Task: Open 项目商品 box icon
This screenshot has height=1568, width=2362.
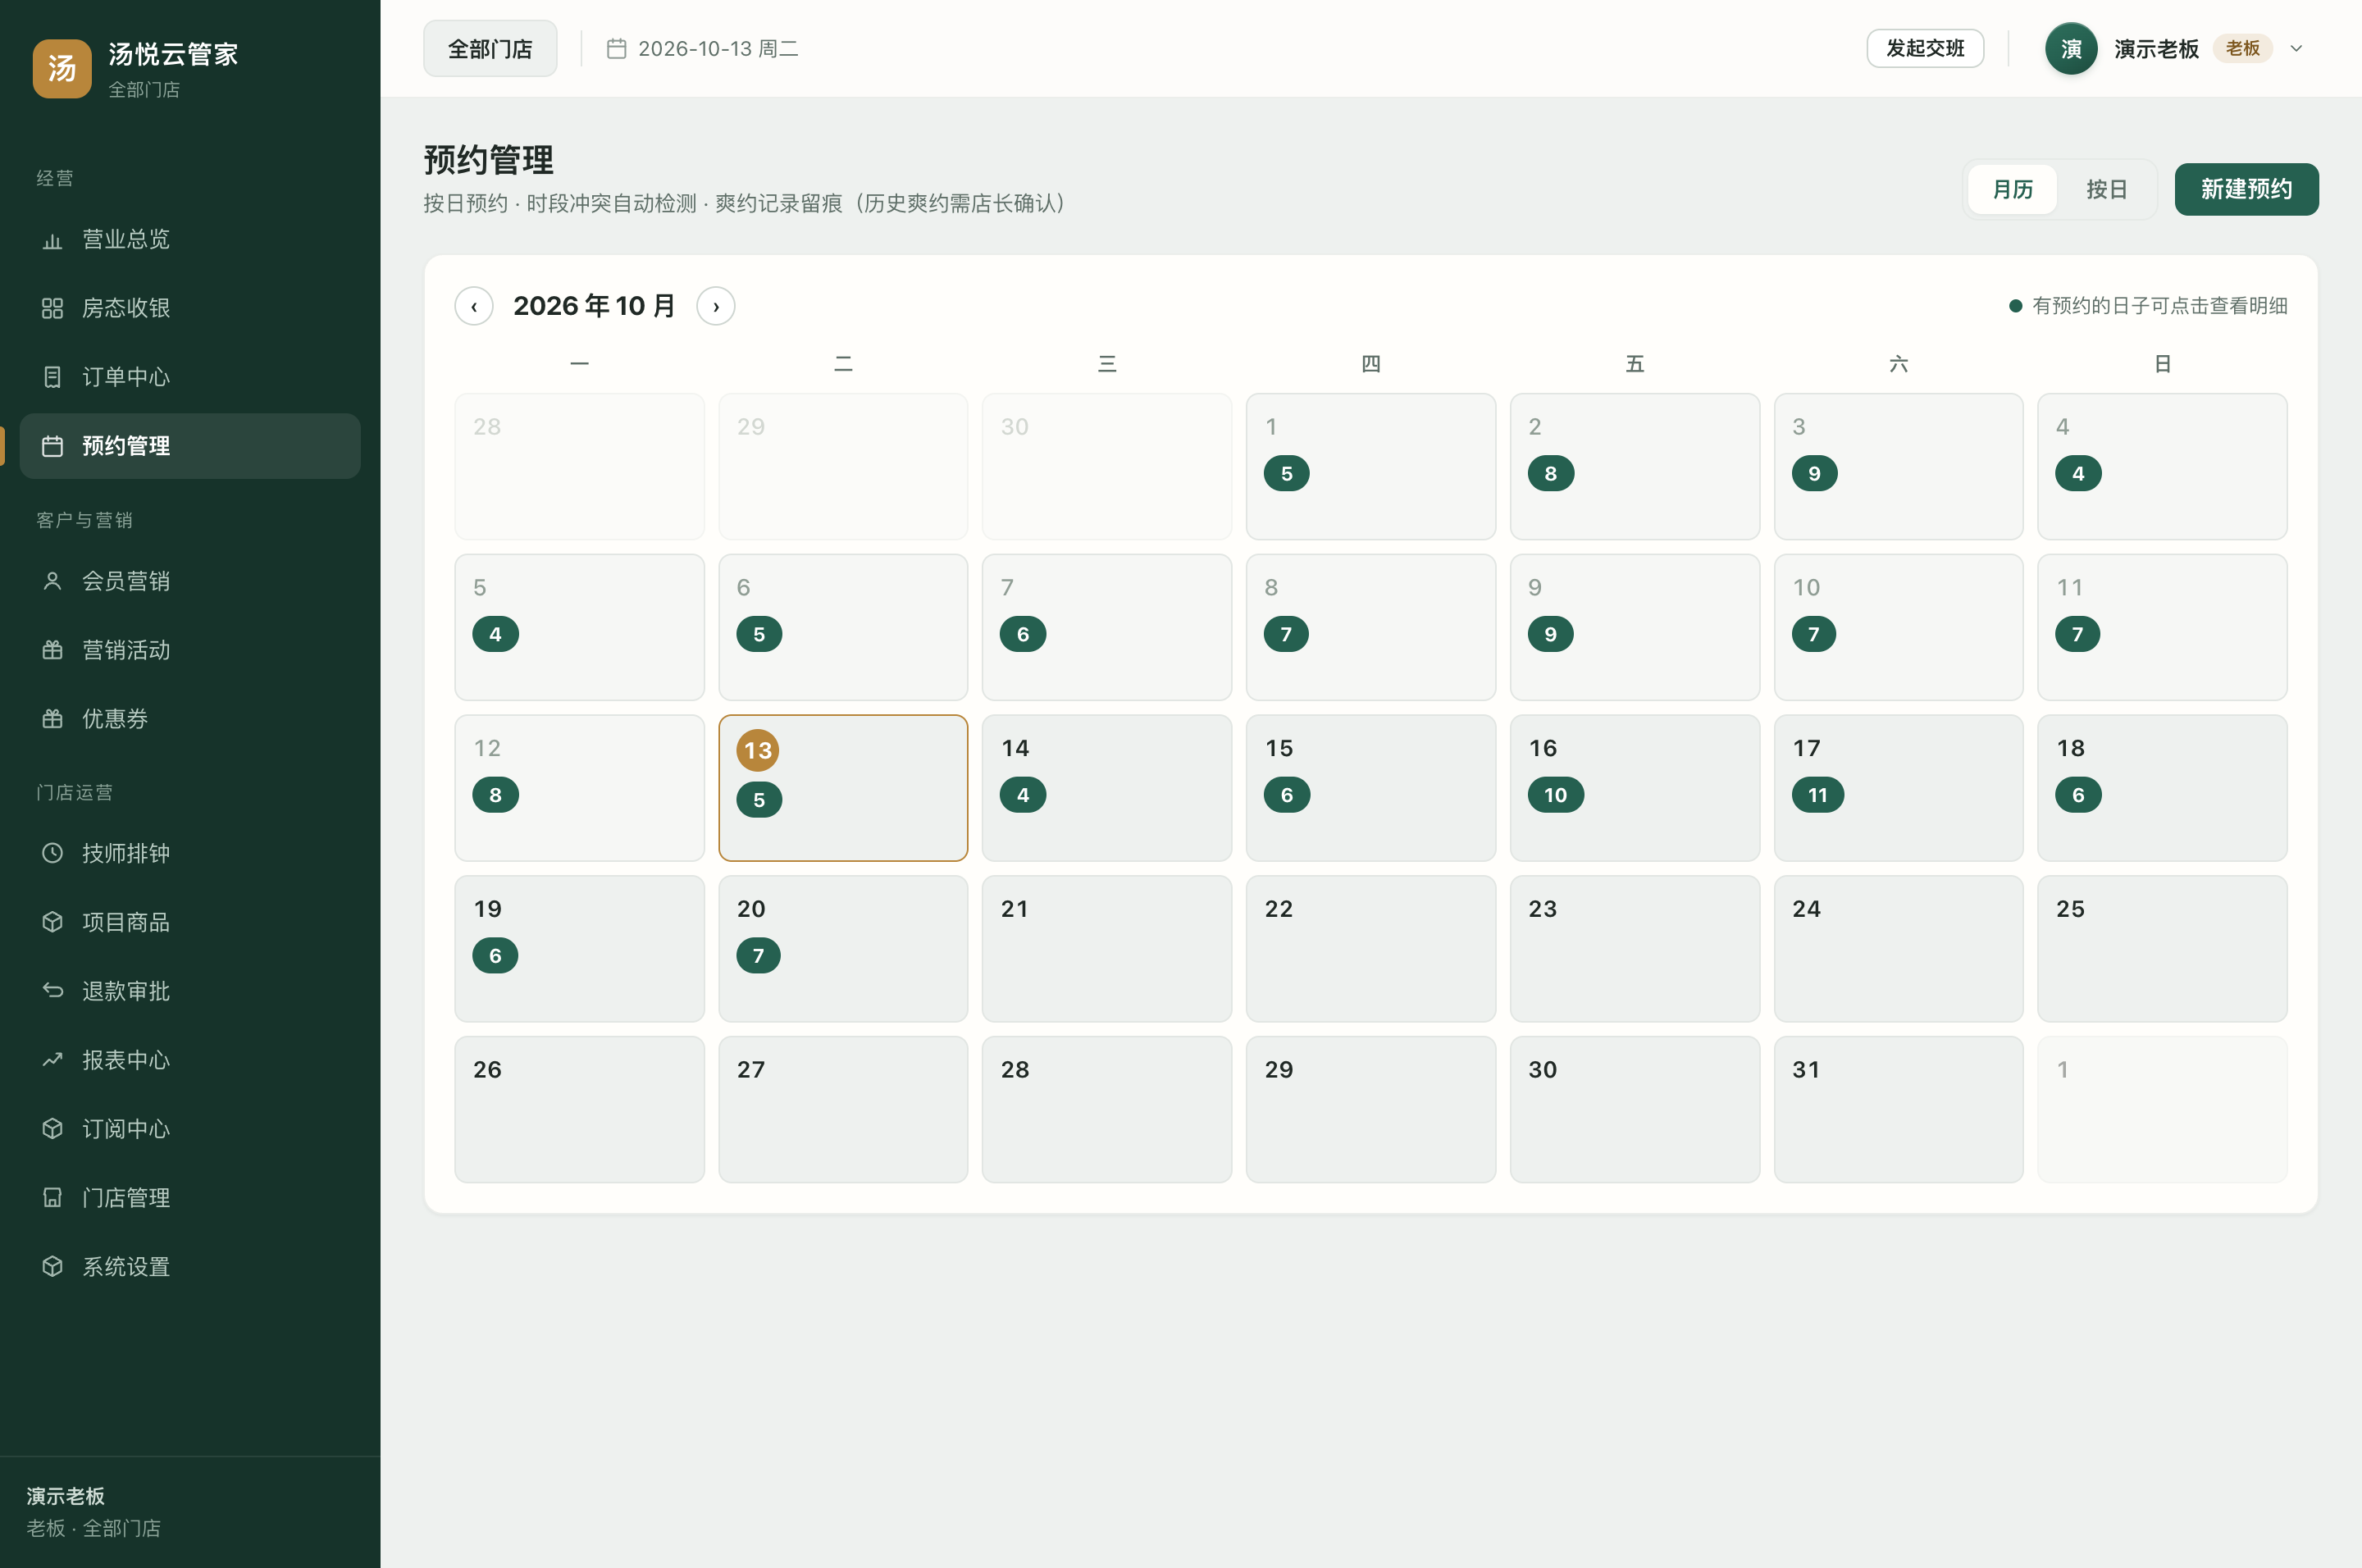Action: [52, 922]
